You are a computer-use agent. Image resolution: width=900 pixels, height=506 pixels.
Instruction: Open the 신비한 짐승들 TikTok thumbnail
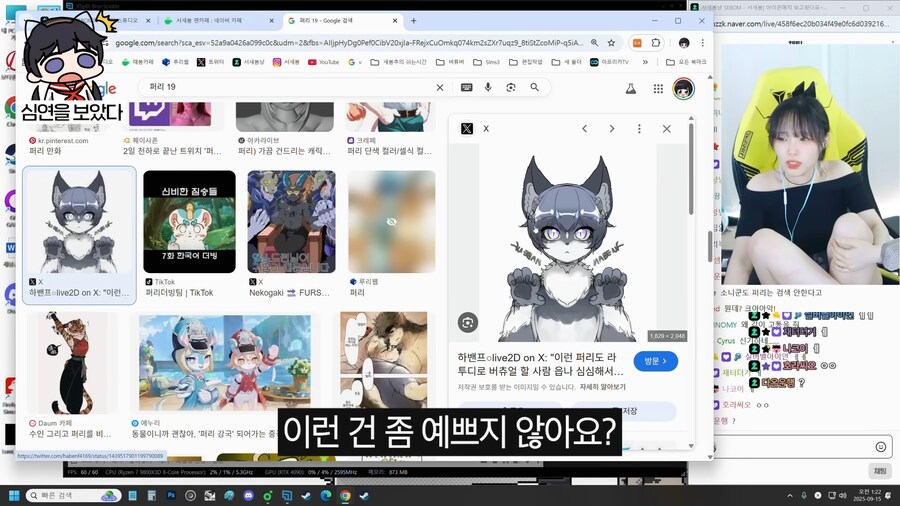189,221
